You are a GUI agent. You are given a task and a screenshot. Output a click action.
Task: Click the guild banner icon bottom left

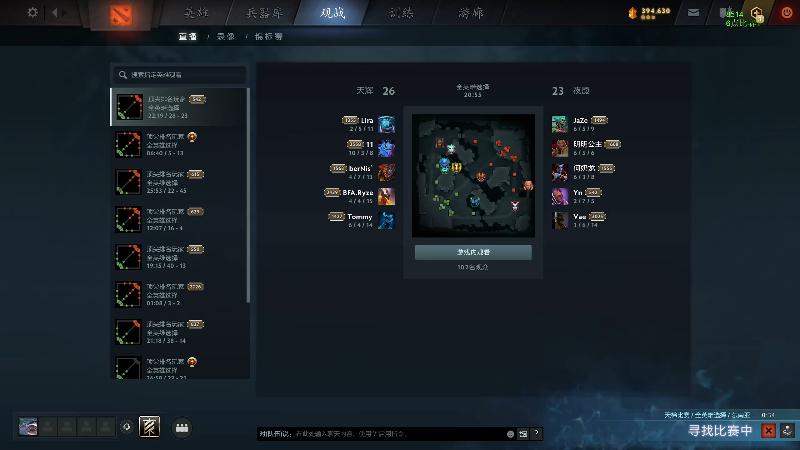(149, 427)
